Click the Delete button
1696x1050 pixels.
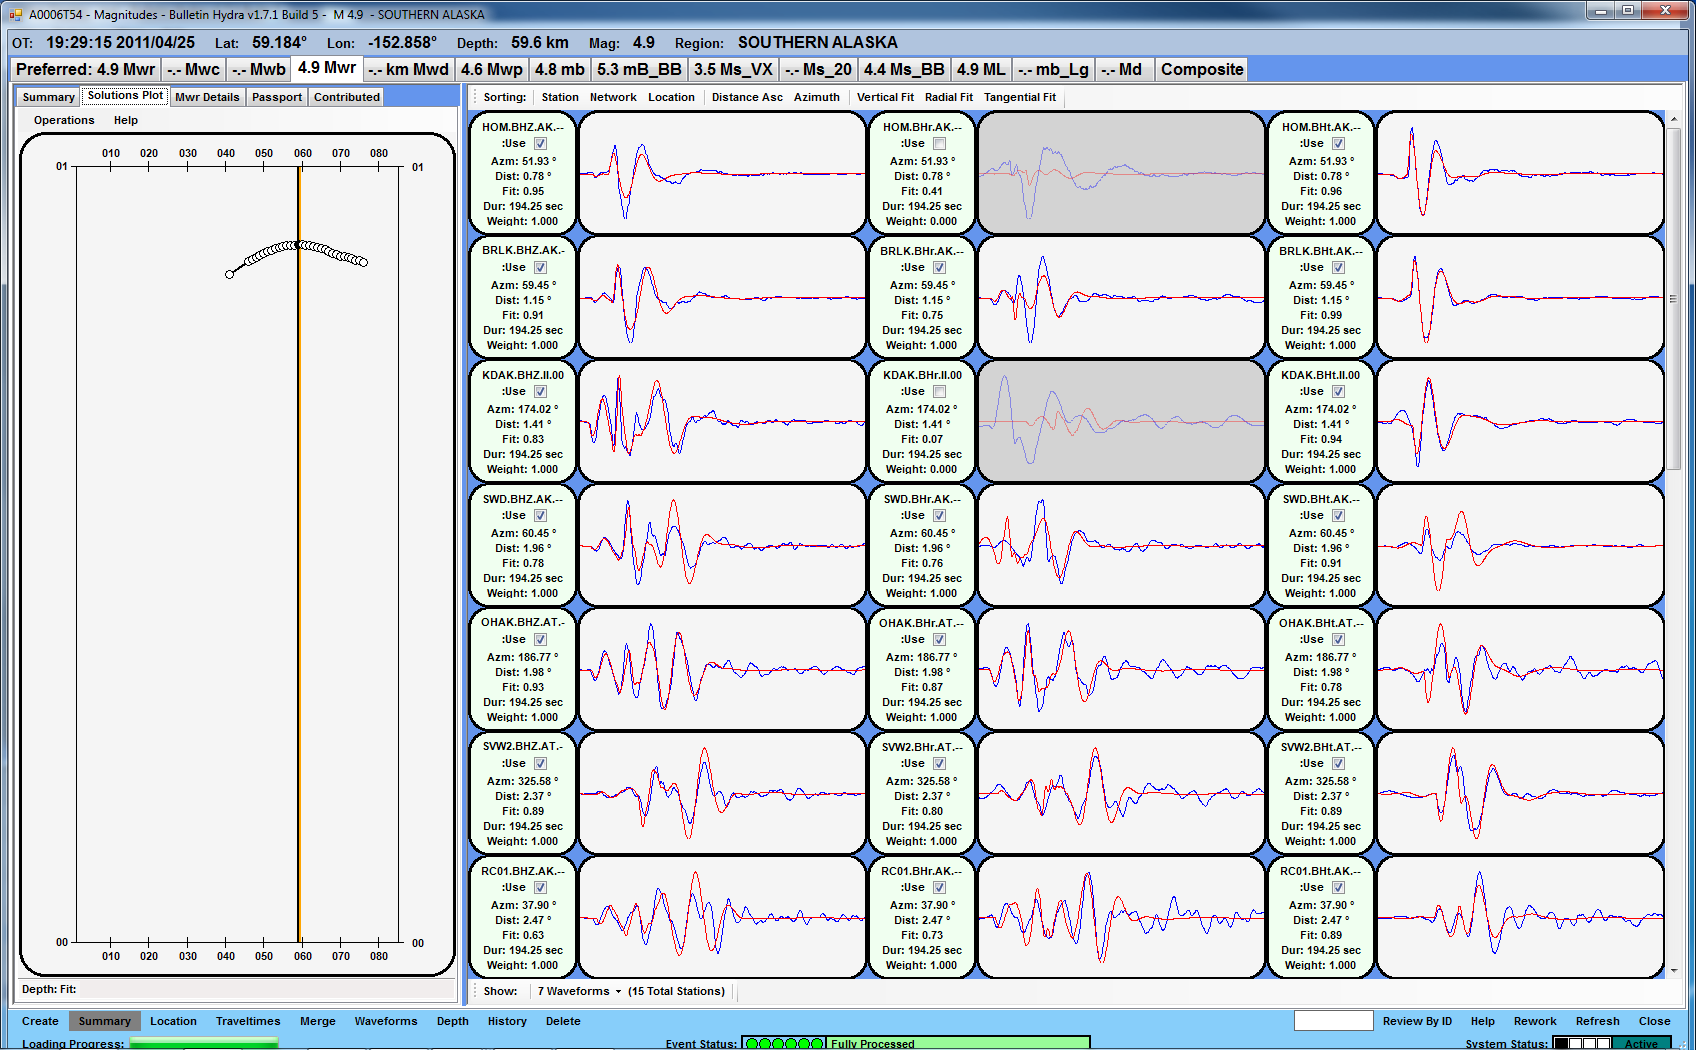point(563,1021)
